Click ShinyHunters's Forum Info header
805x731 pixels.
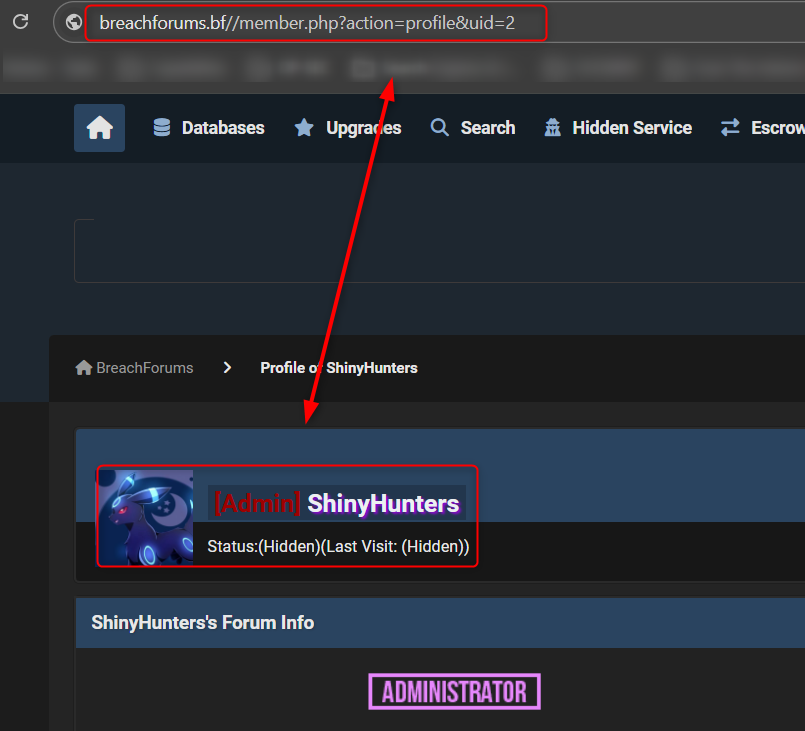(202, 623)
